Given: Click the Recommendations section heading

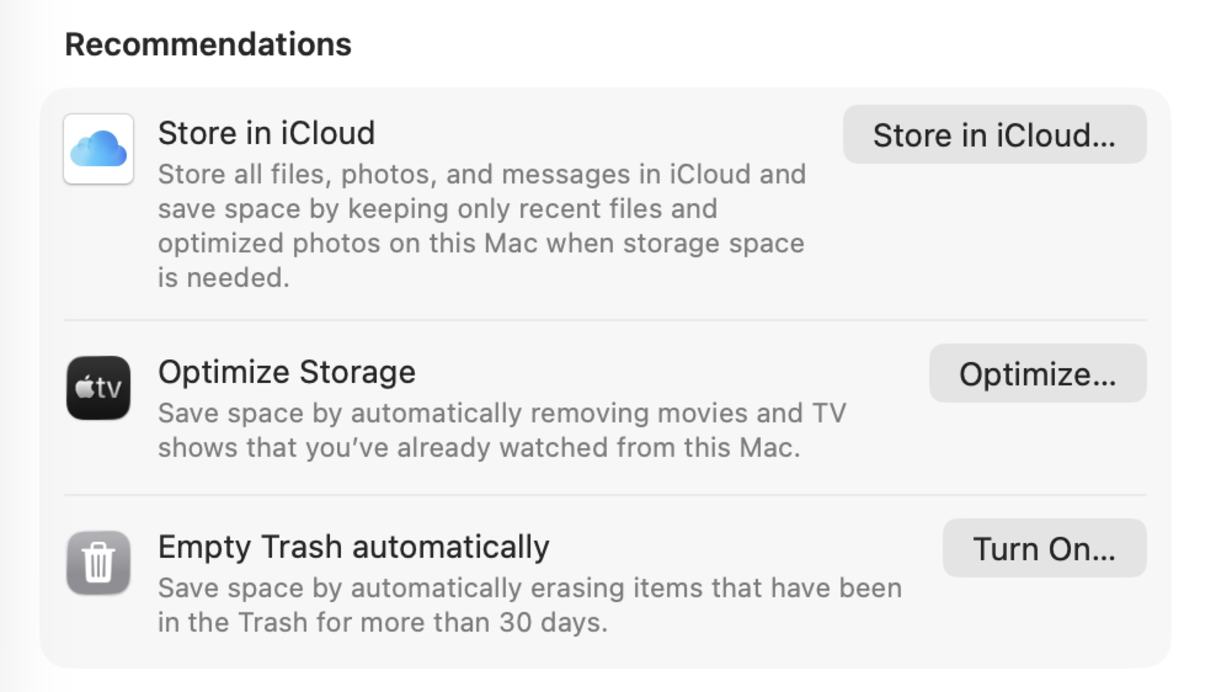Looking at the screenshot, I should [x=207, y=43].
